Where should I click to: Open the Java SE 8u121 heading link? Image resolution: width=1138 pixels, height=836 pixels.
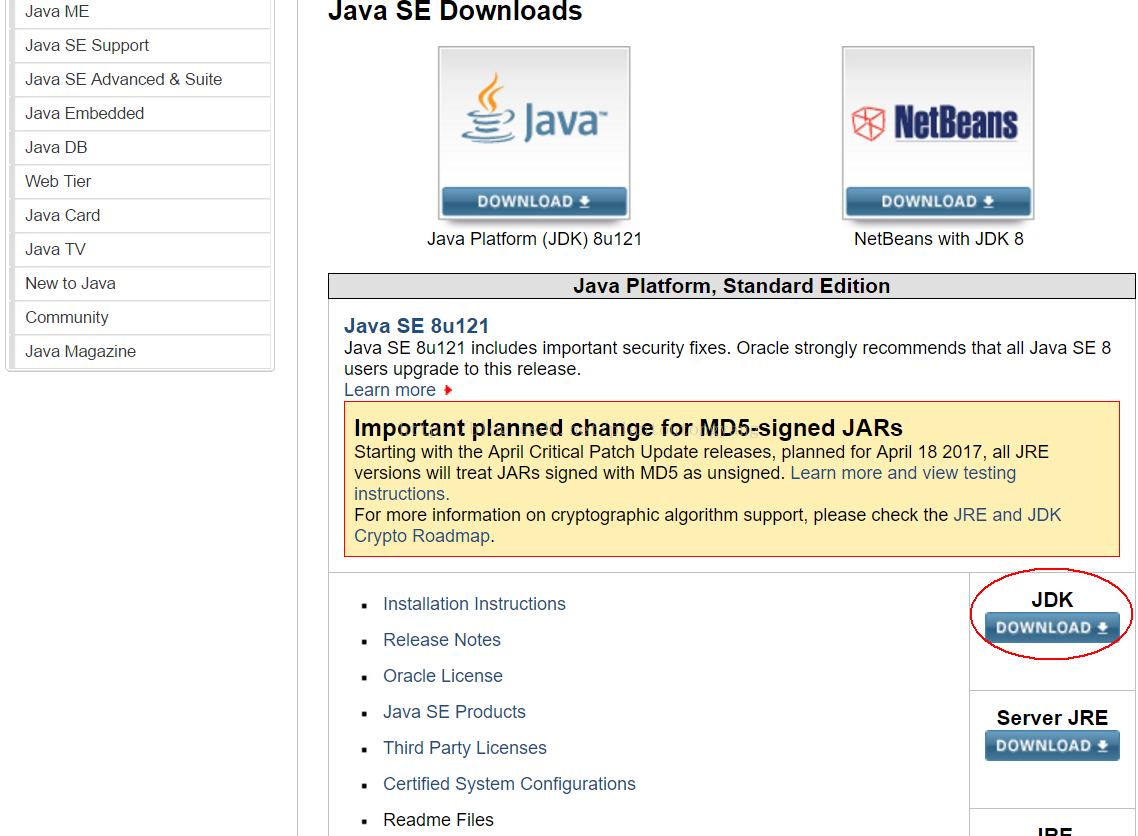point(417,326)
